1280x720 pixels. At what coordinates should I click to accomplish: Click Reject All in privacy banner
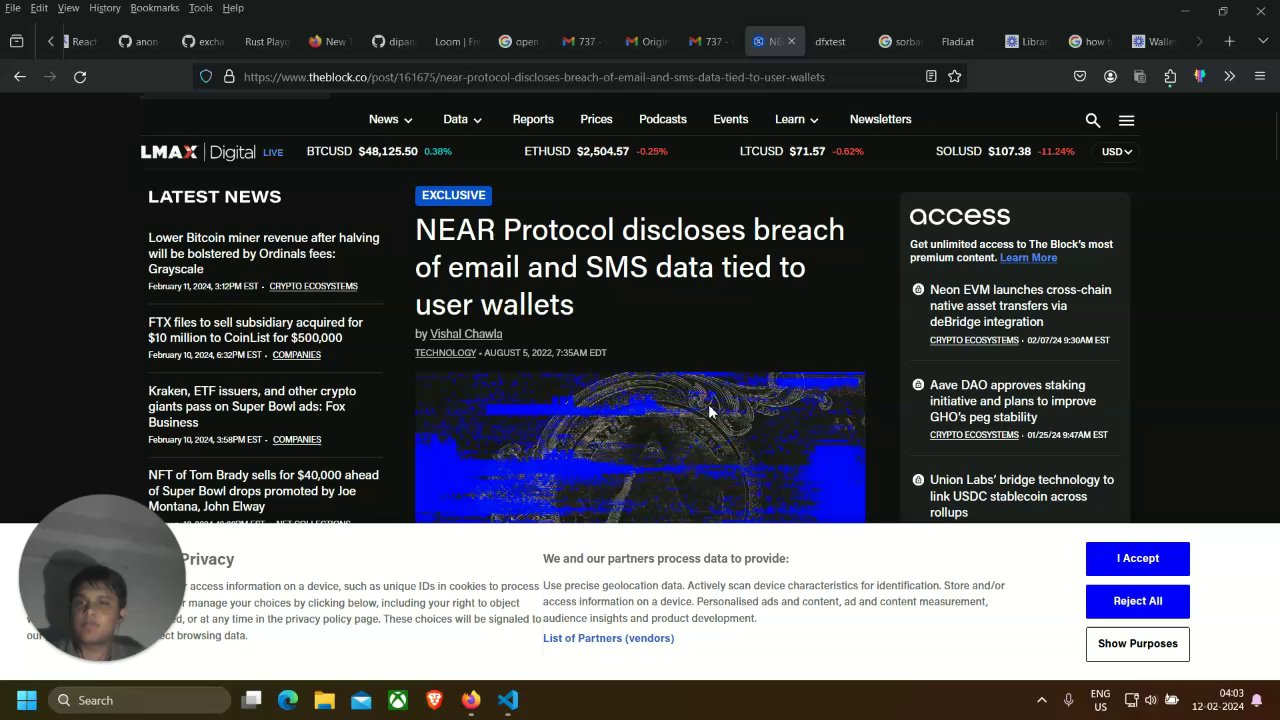click(x=1138, y=601)
